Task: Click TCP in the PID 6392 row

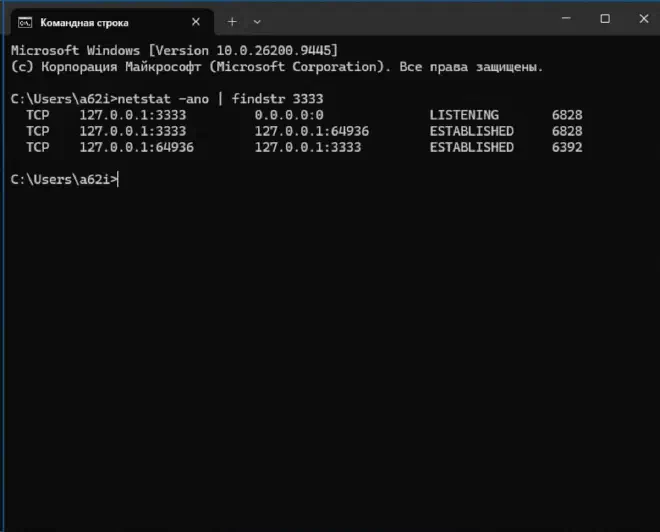Action: click(37, 147)
